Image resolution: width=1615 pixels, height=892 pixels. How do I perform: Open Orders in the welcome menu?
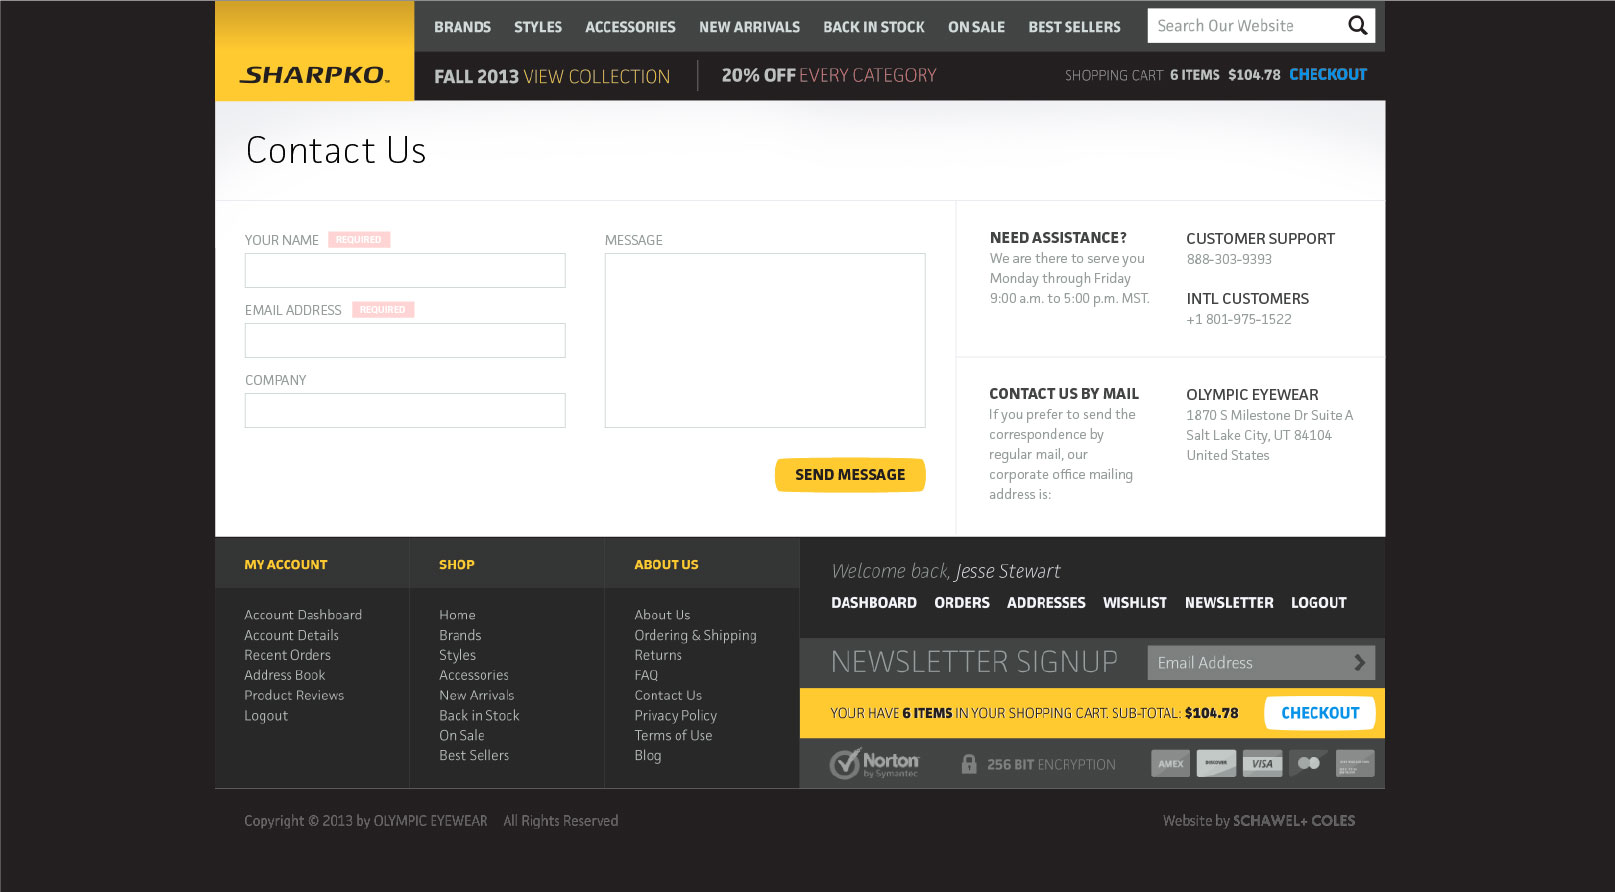tap(962, 603)
